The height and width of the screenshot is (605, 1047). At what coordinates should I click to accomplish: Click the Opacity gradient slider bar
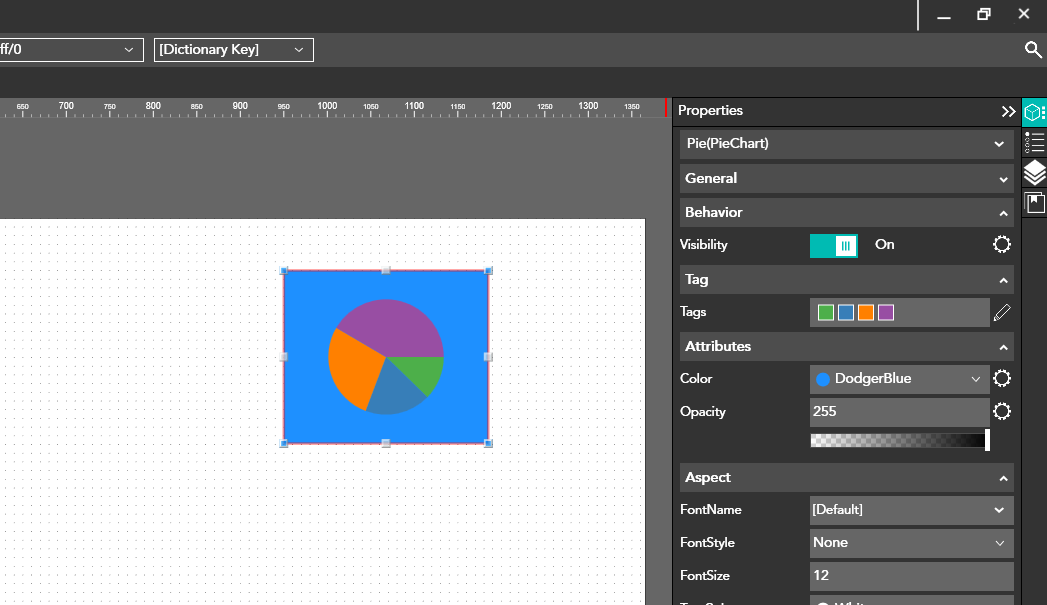point(898,440)
